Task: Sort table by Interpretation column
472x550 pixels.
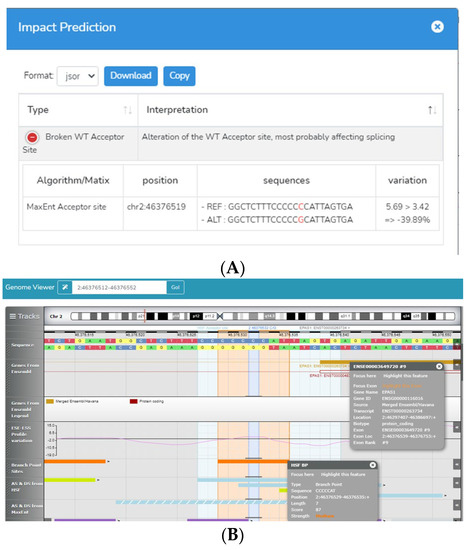Action: point(432,110)
